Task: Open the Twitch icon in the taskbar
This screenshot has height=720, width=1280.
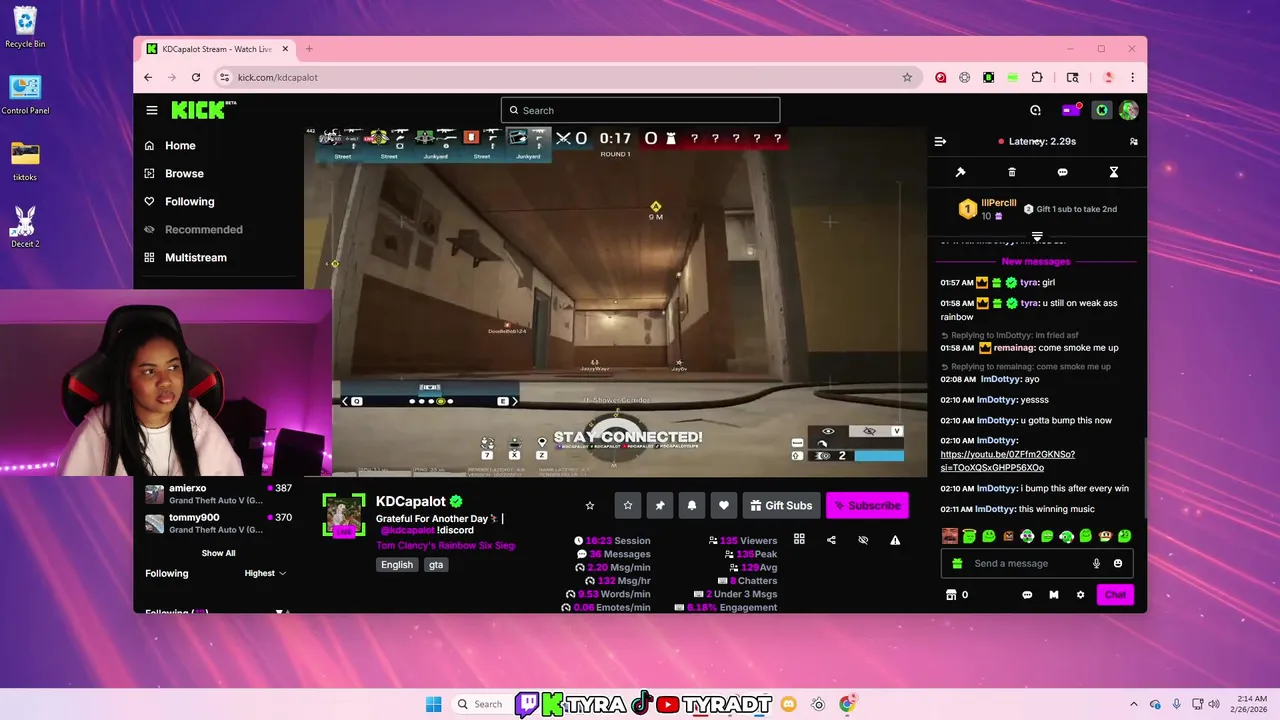Action: (x=527, y=704)
